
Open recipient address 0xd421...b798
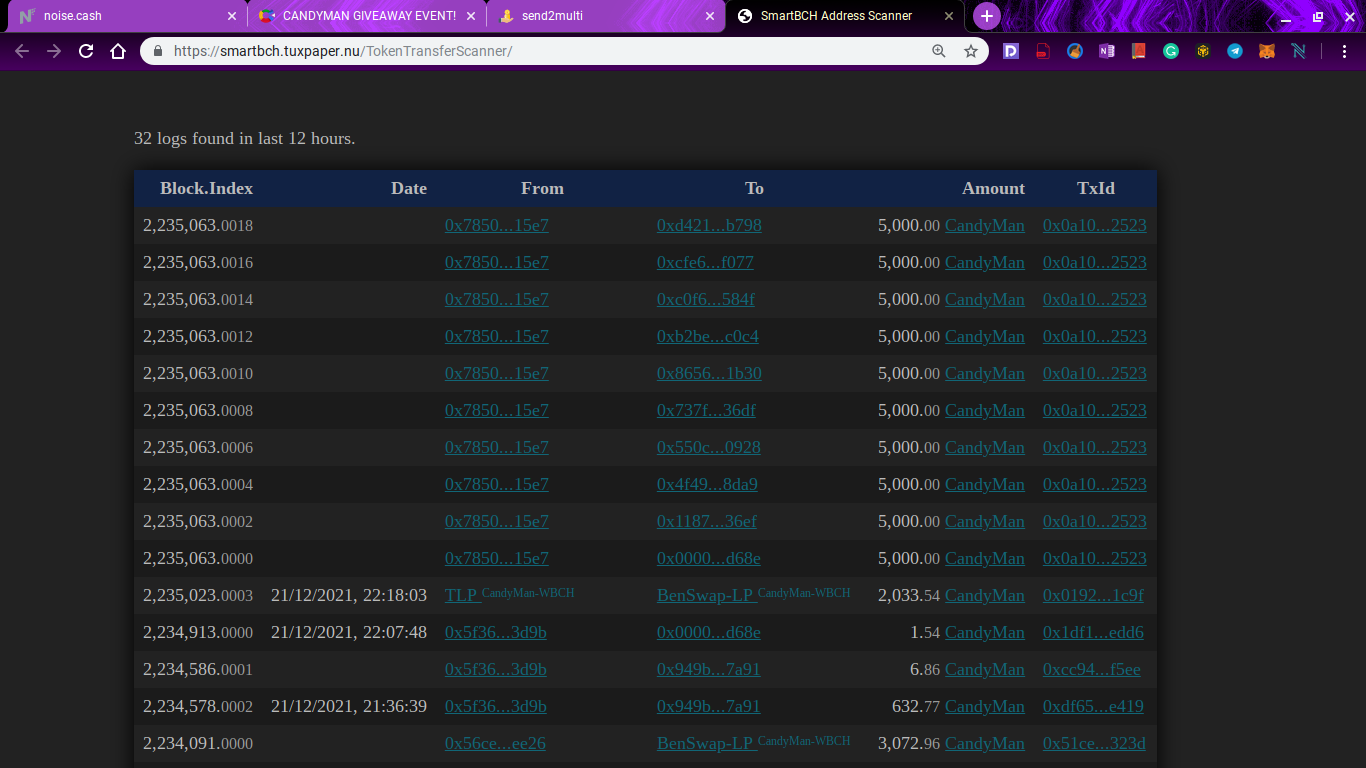coord(709,225)
